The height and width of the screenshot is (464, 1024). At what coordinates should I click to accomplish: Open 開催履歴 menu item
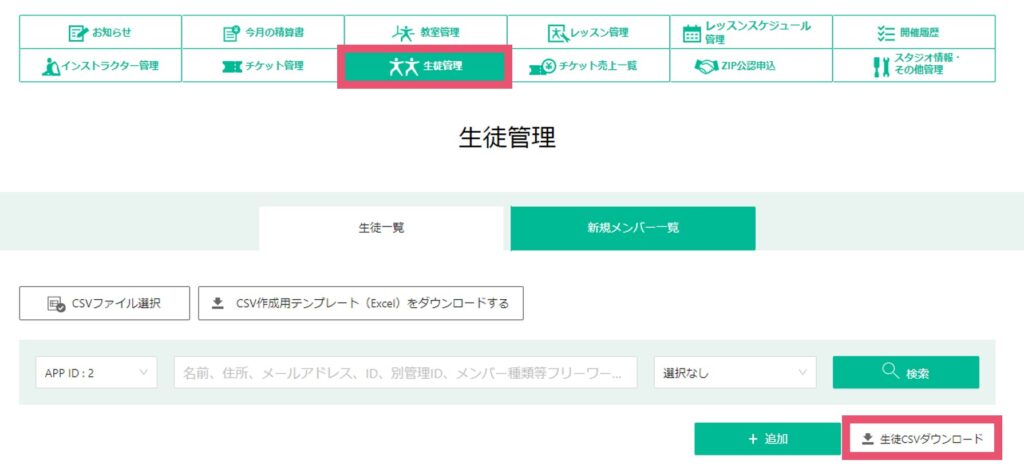[914, 32]
